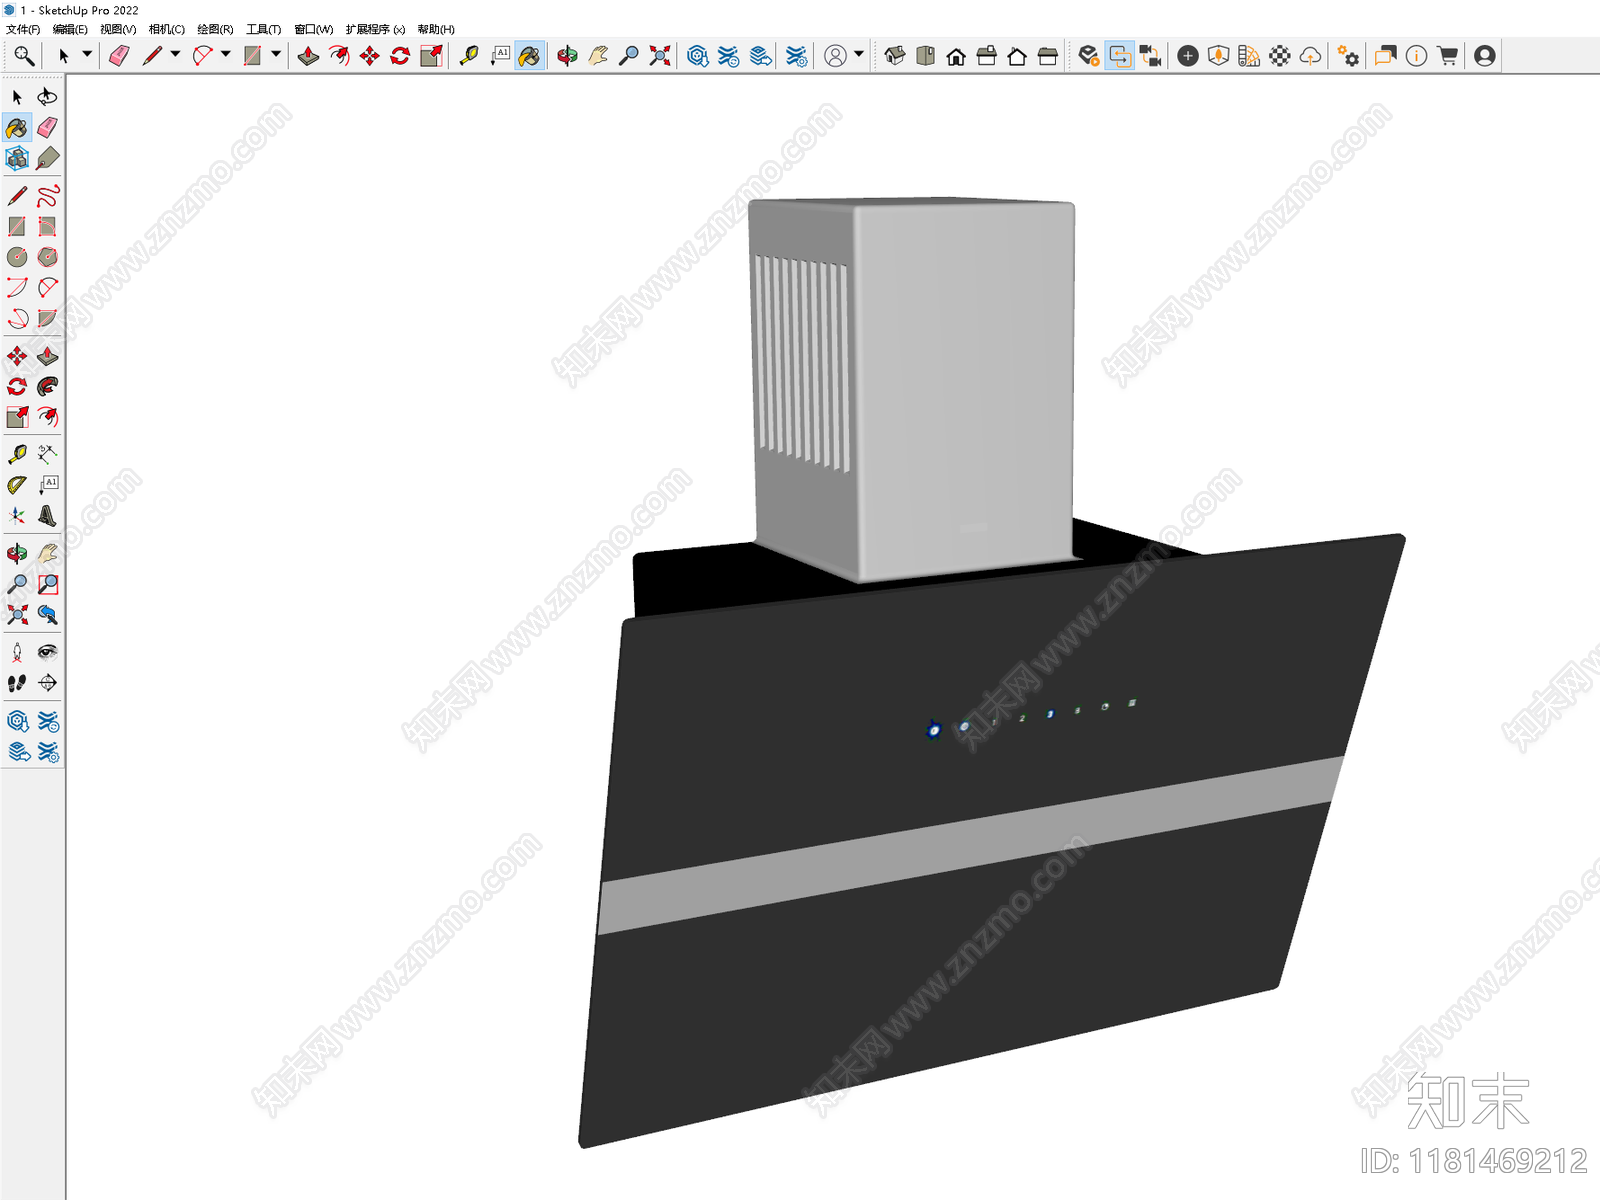This screenshot has height=1200, width=1600.
Task: Click the cloud upload toolbar icon
Action: pos(1311,56)
